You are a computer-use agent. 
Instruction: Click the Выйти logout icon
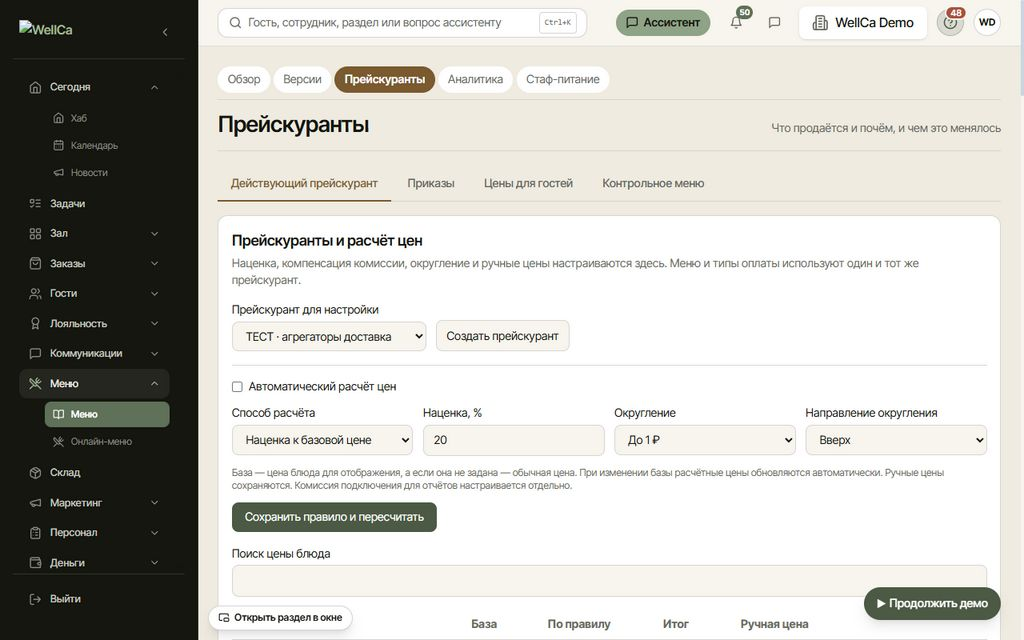click(x=35, y=599)
